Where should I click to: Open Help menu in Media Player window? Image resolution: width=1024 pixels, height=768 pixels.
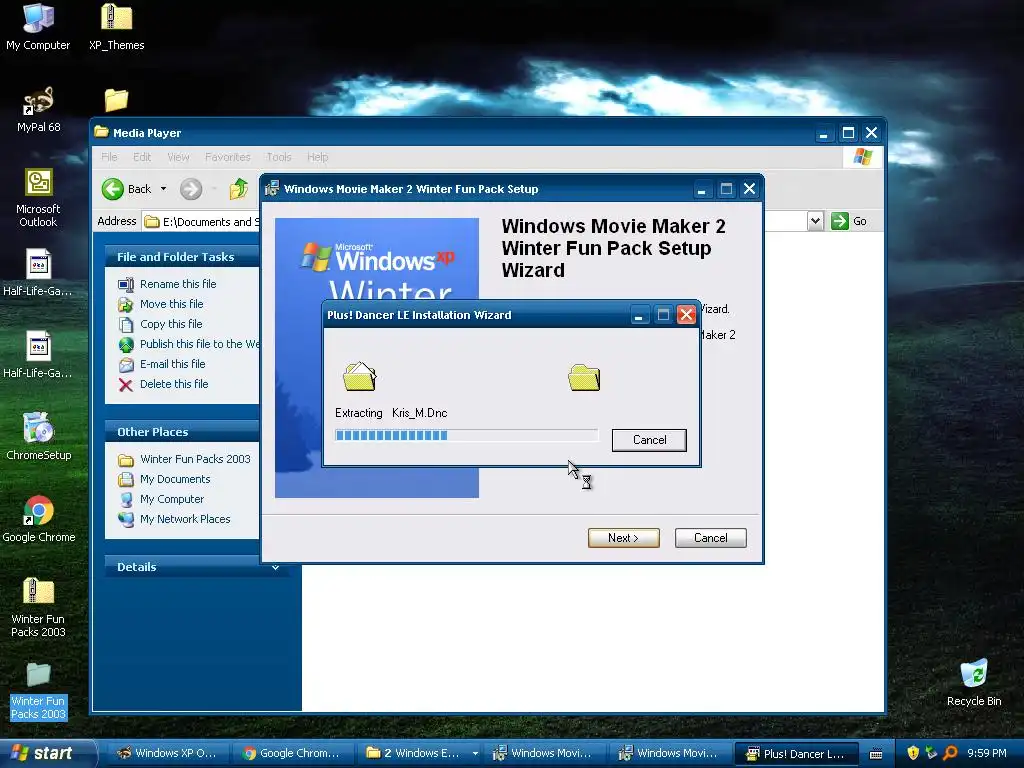click(x=317, y=157)
